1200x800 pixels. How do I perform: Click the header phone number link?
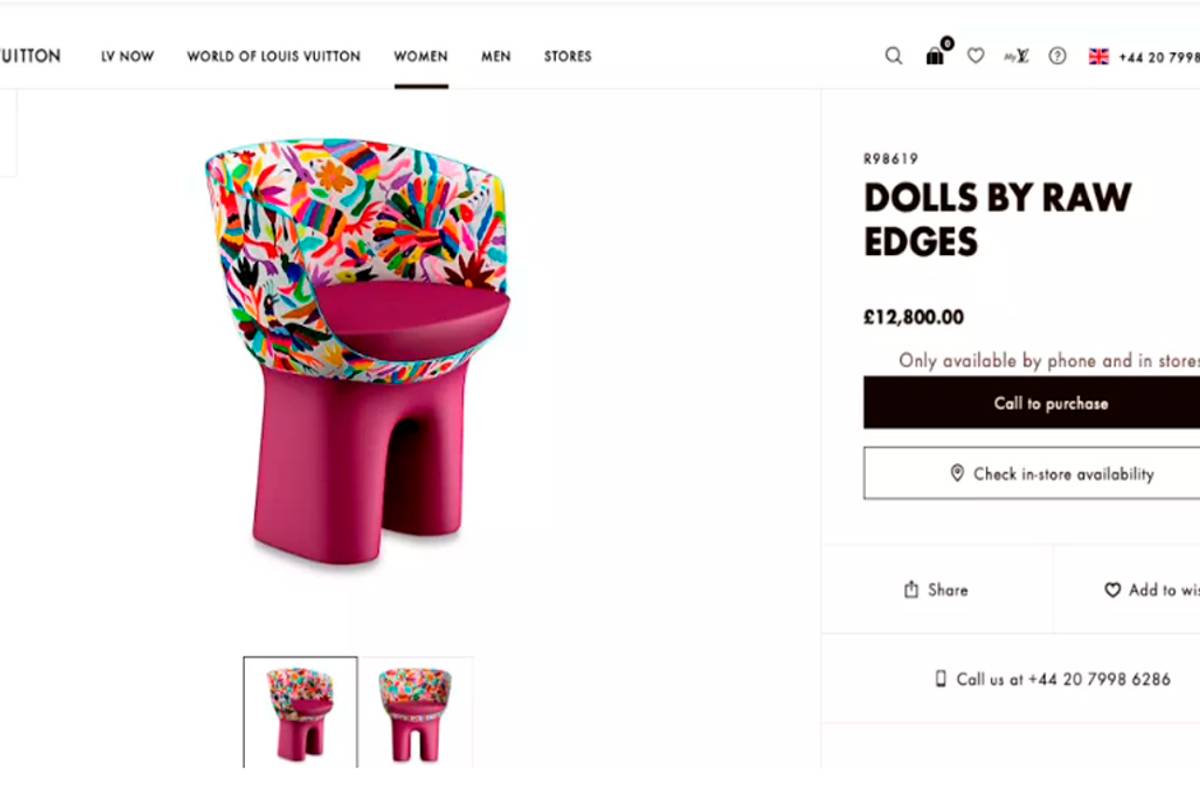(1160, 56)
